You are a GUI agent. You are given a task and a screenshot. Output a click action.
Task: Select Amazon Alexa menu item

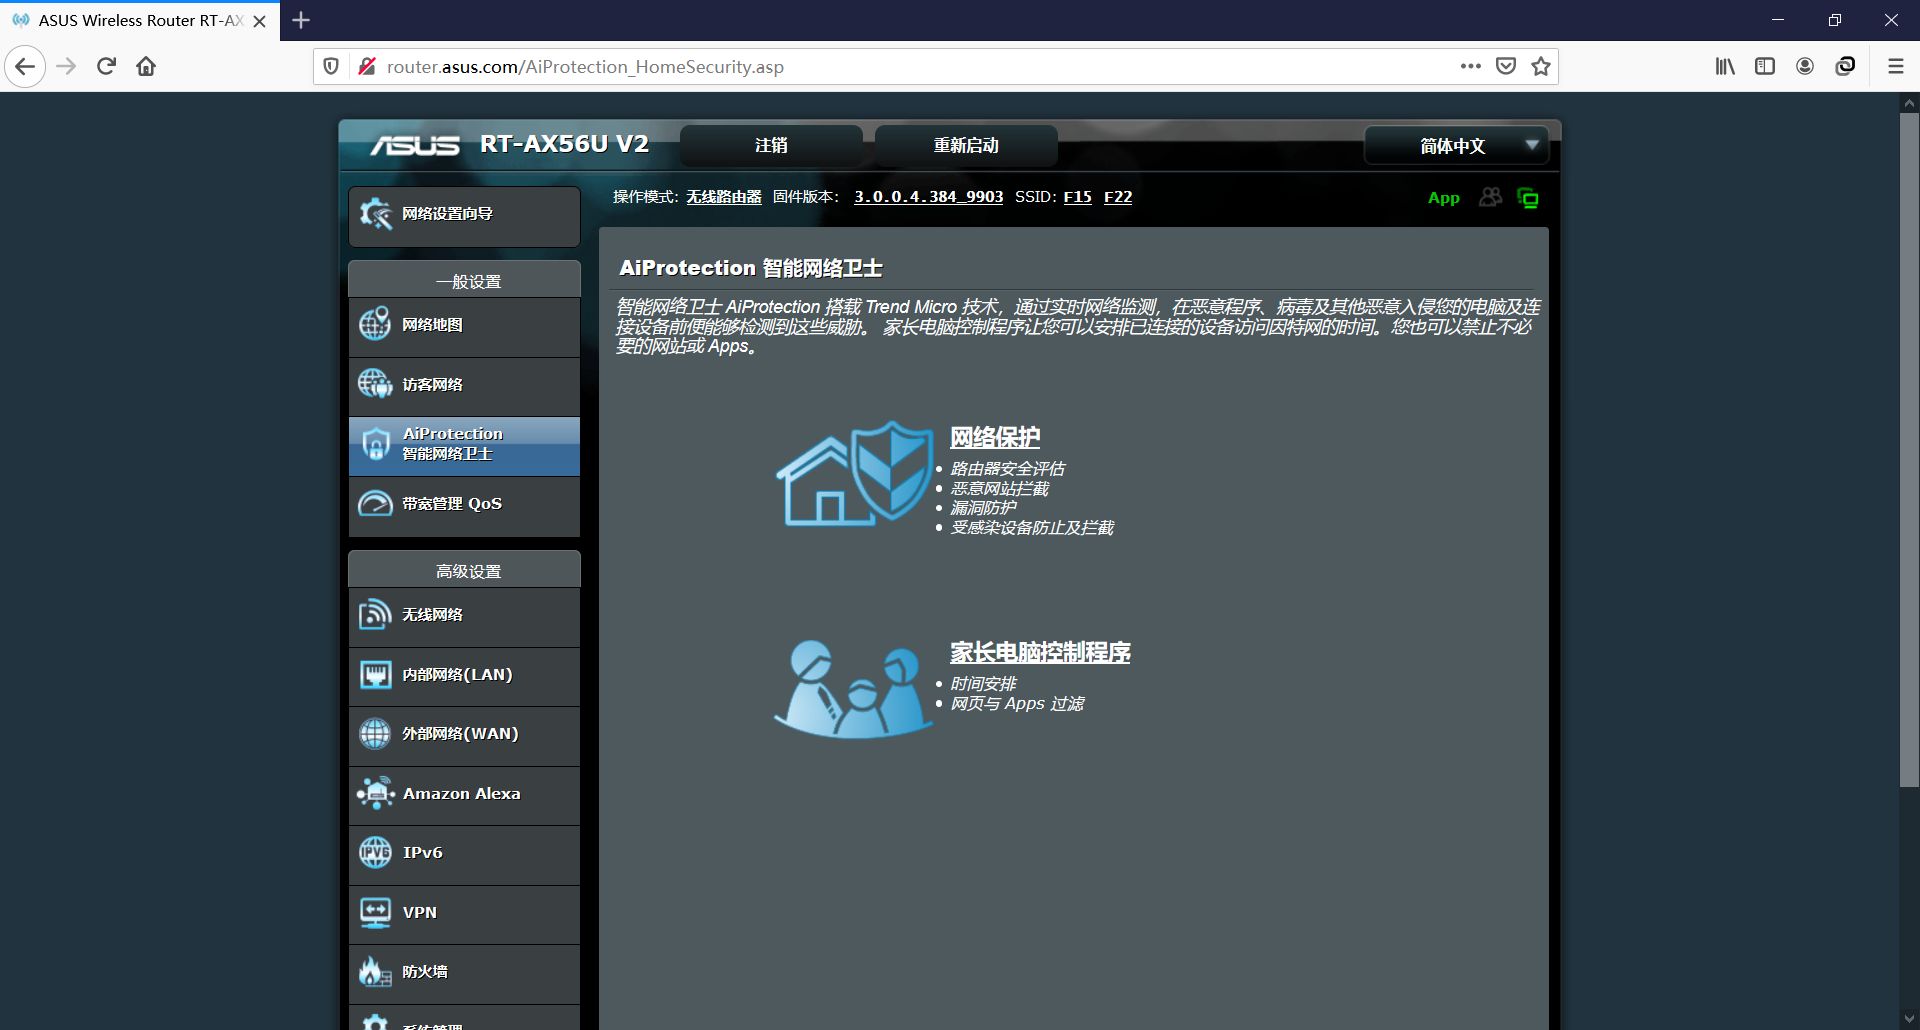[464, 794]
